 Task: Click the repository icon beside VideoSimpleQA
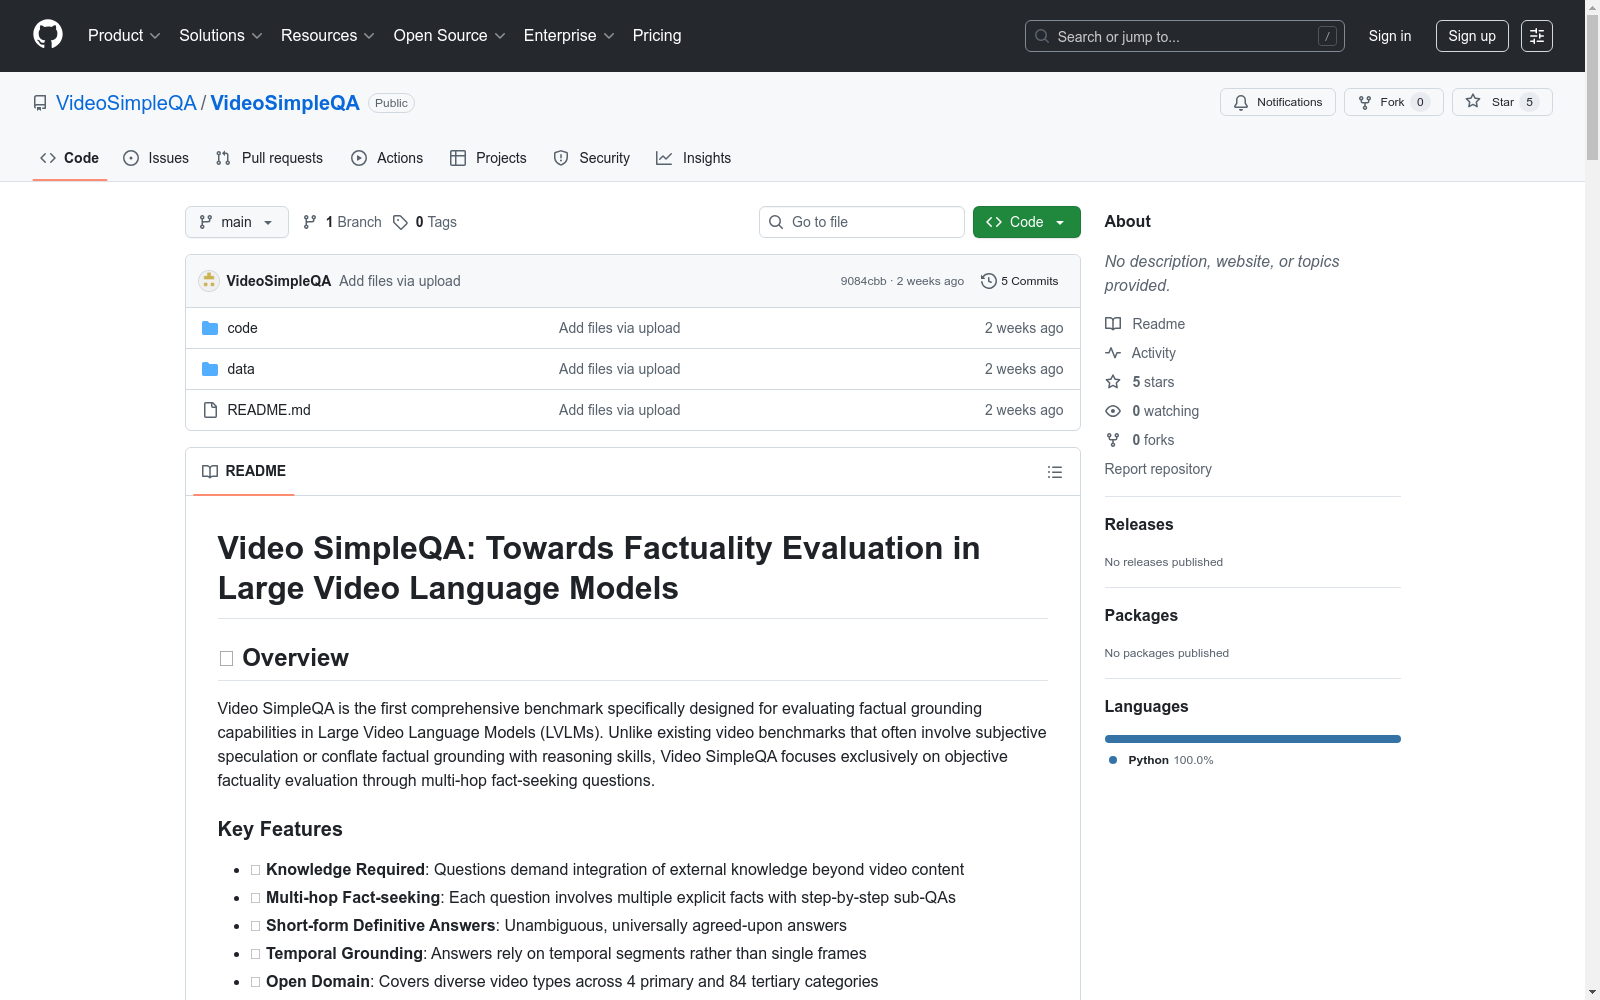[40, 103]
